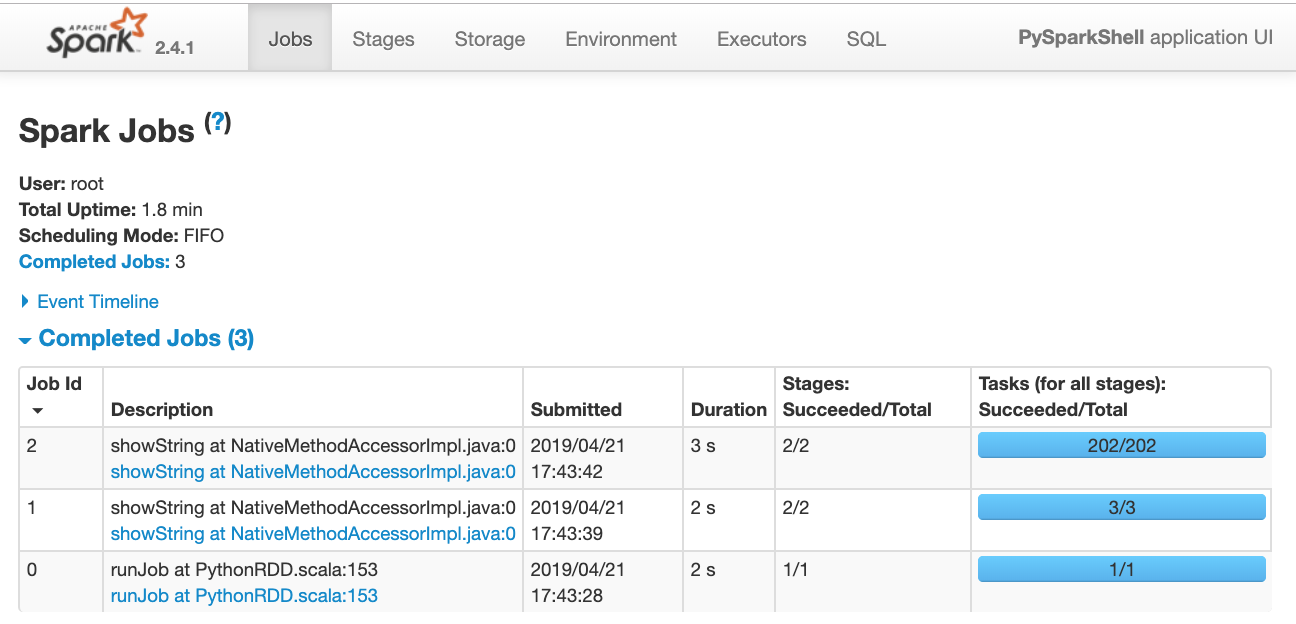Screen dimensions: 1296x624
Task: Sort jobs by Submitted column header
Action: (x=576, y=409)
